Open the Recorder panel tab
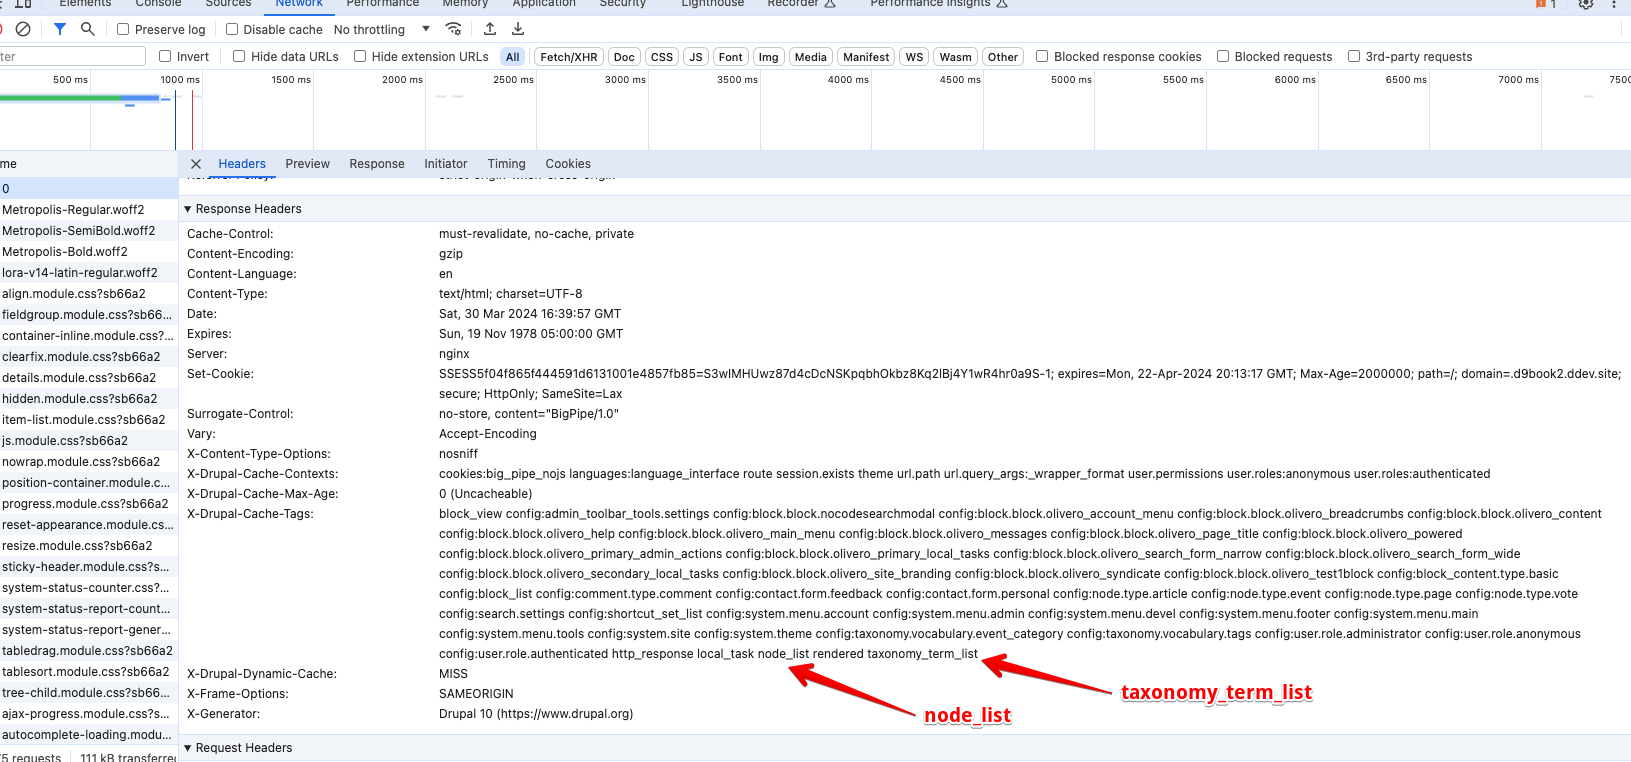The image size is (1631, 762). tap(801, 4)
